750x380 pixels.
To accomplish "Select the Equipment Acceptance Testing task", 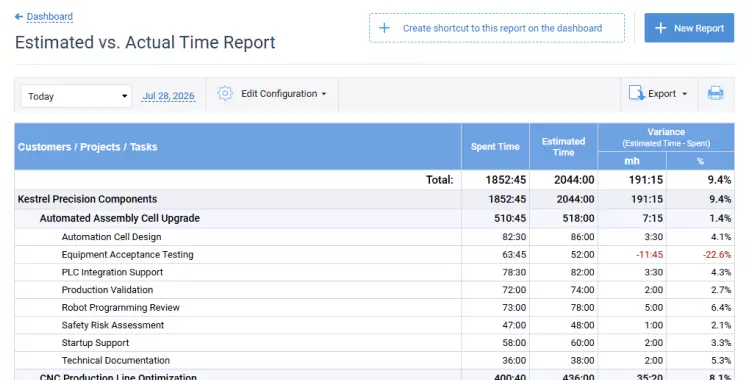I will tap(374, 255).
